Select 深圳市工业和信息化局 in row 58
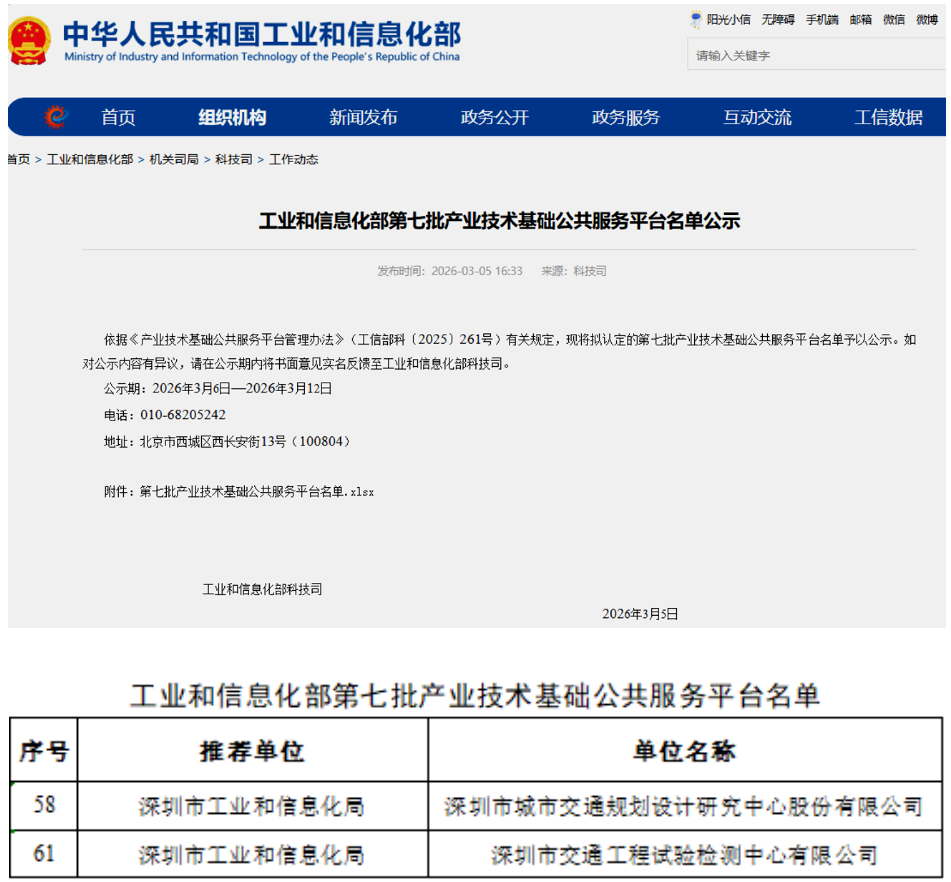The width and height of the screenshot is (951, 882). click(x=252, y=807)
